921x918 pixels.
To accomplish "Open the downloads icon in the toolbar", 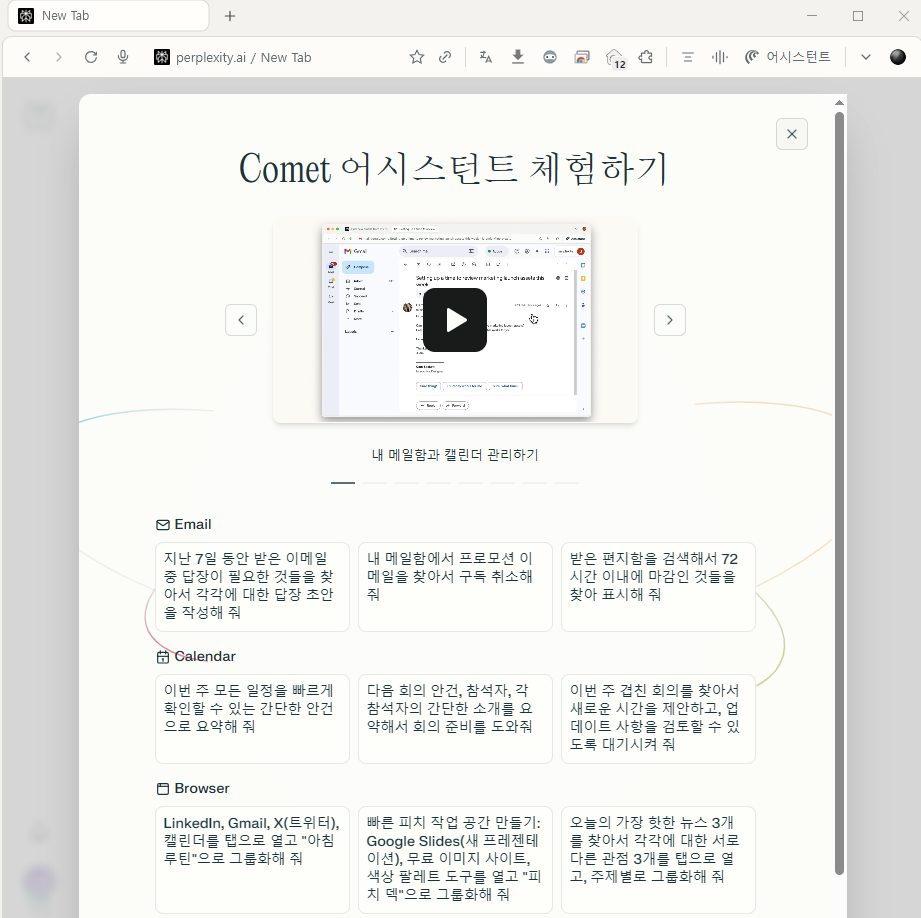I will [517, 57].
